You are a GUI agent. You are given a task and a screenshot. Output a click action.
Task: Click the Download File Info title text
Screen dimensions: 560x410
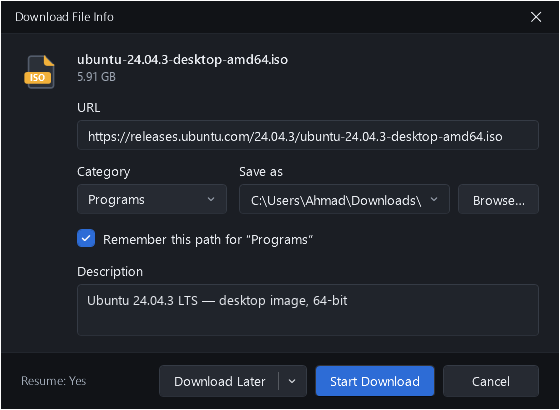pyautogui.click(x=64, y=17)
